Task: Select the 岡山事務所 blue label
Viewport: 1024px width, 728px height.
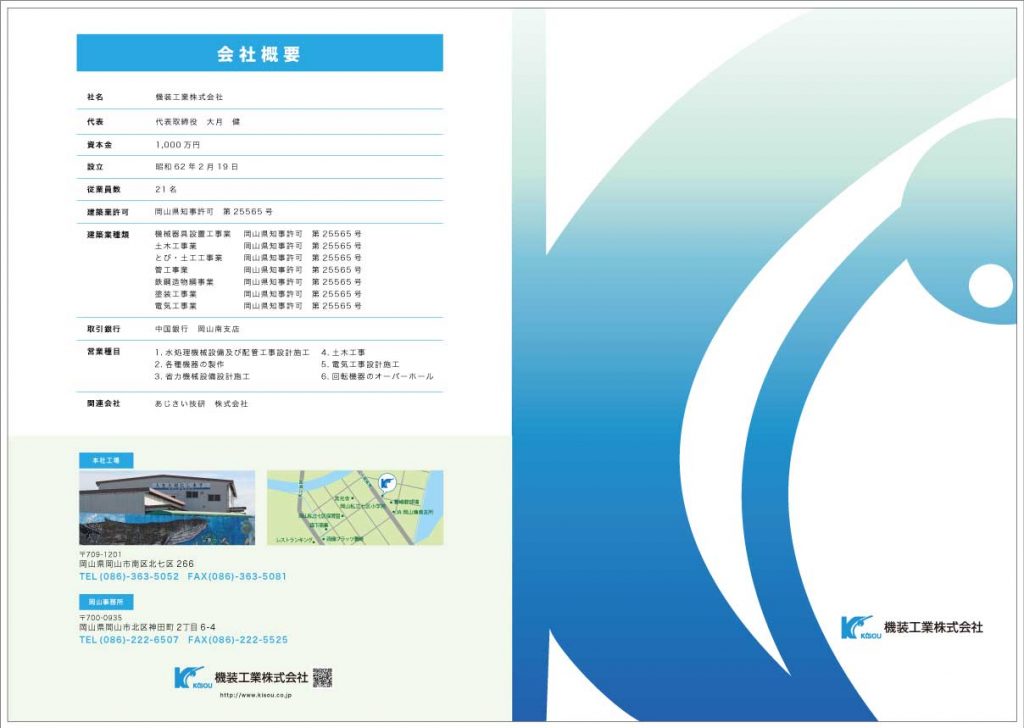Action: (x=106, y=603)
